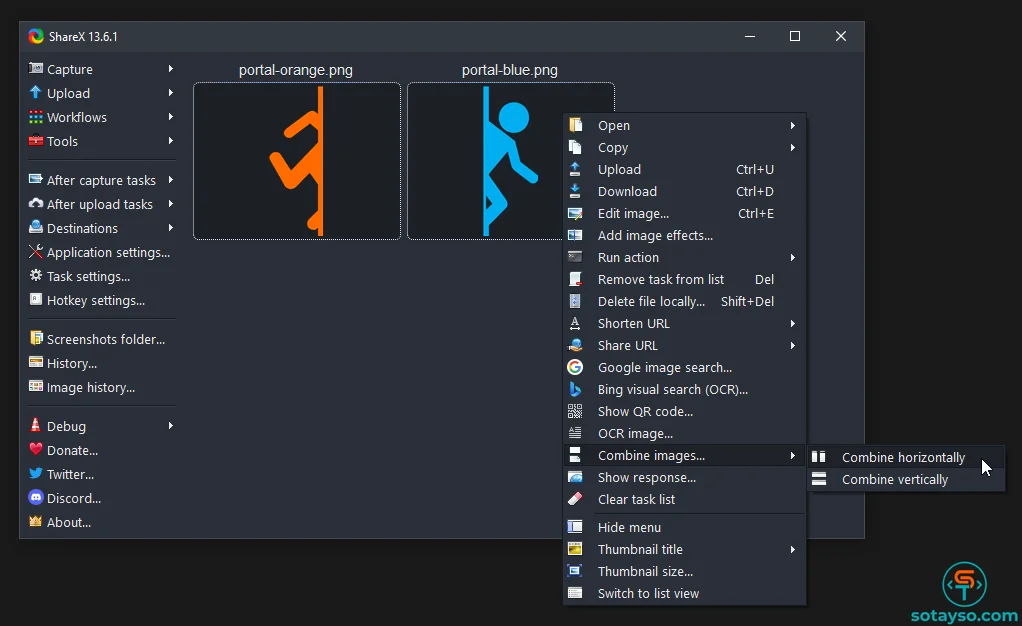Click the Application settings wrench icon

[36, 252]
